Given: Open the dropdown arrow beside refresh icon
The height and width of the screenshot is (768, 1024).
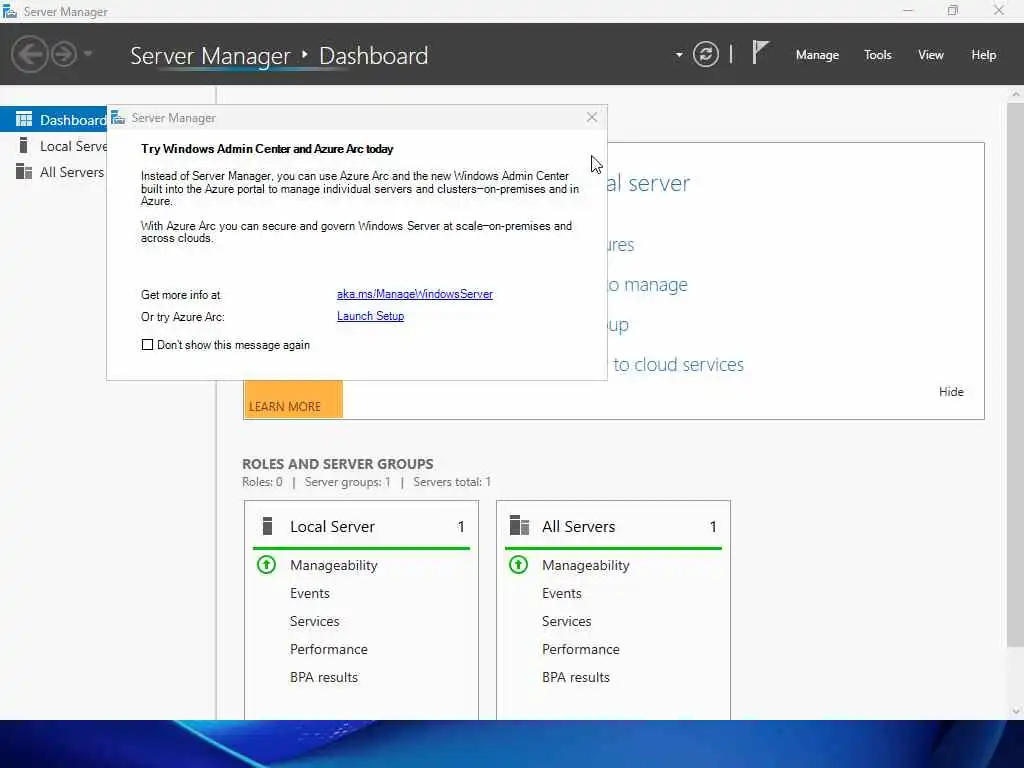Looking at the screenshot, I should pyautogui.click(x=679, y=55).
